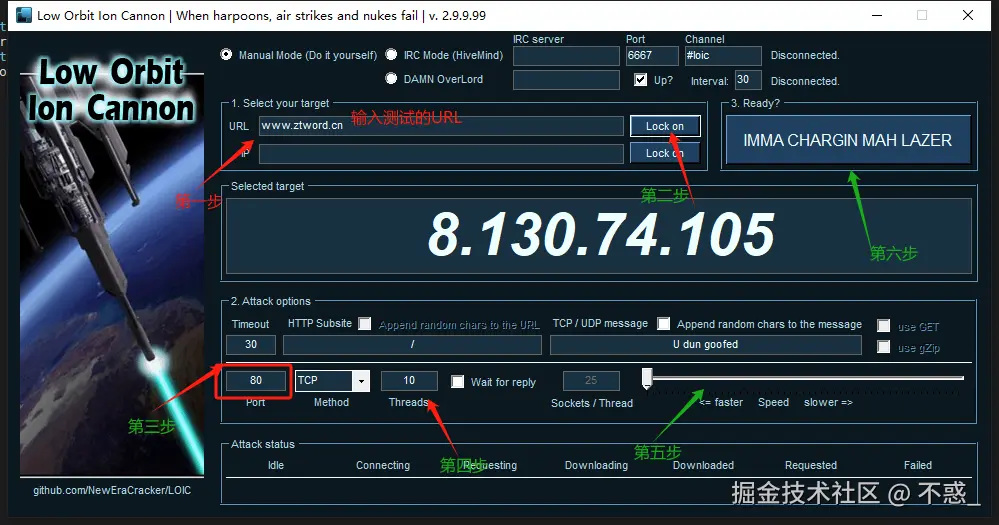Click the first Disconnected. status text
Viewport: 999px width, 525px height.
click(x=805, y=55)
